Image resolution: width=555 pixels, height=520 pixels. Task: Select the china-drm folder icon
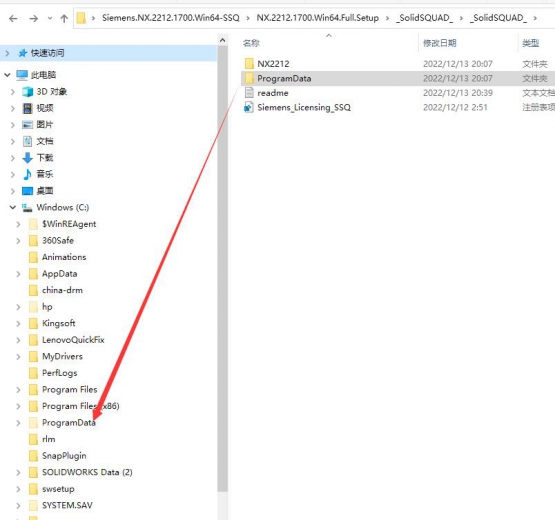33,290
